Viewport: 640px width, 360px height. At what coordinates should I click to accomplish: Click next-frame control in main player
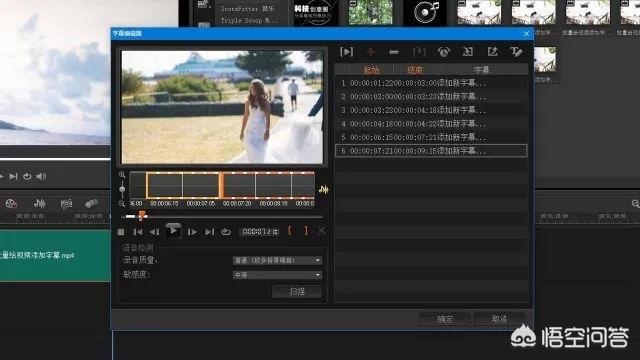[13, 176]
